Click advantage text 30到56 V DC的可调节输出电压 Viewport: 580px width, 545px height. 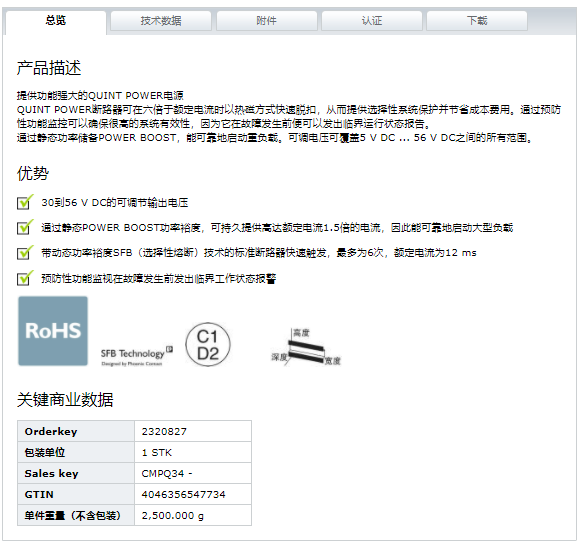tap(115, 202)
